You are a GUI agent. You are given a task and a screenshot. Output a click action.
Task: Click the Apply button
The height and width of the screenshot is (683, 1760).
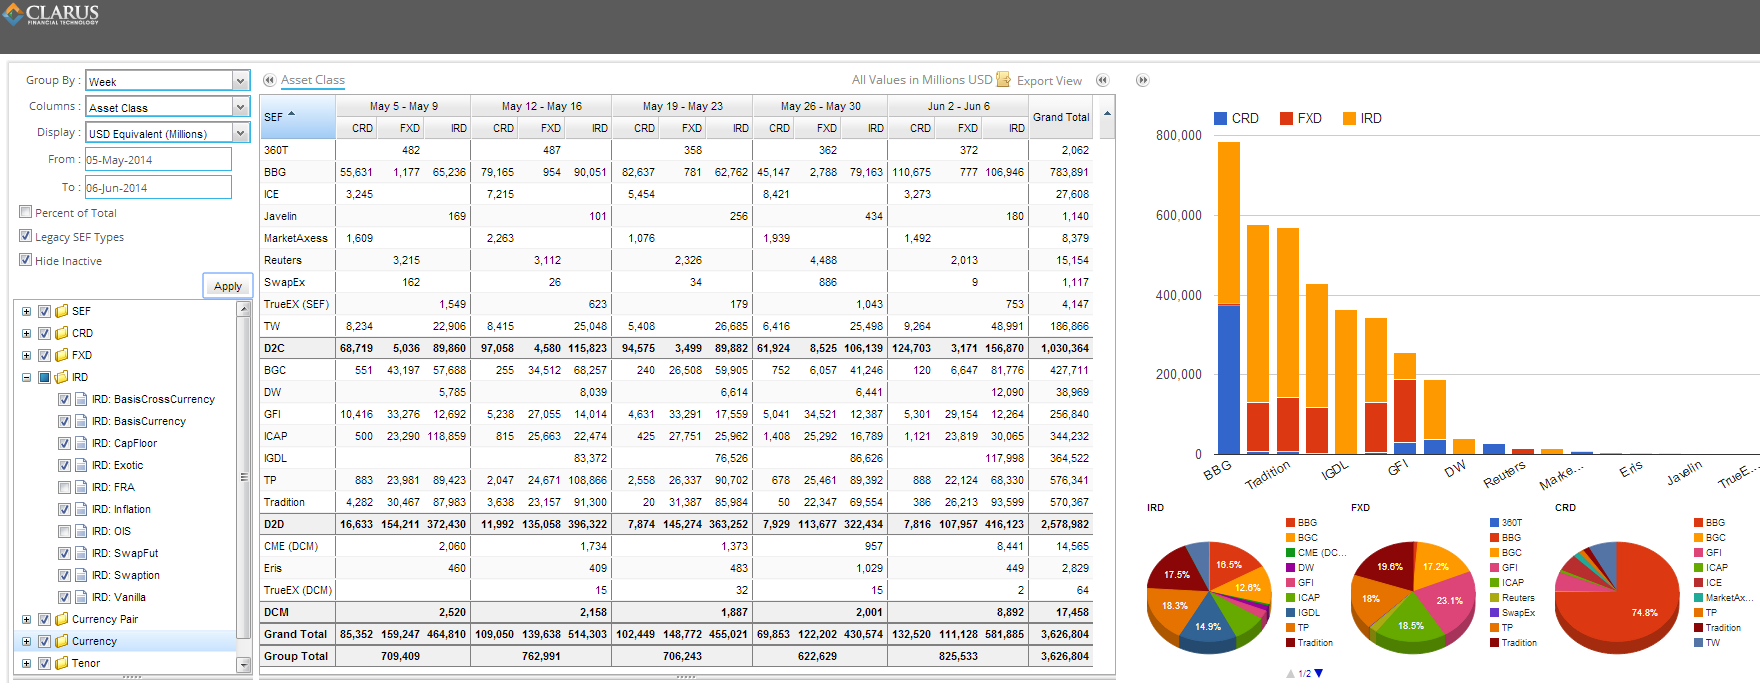tap(228, 286)
